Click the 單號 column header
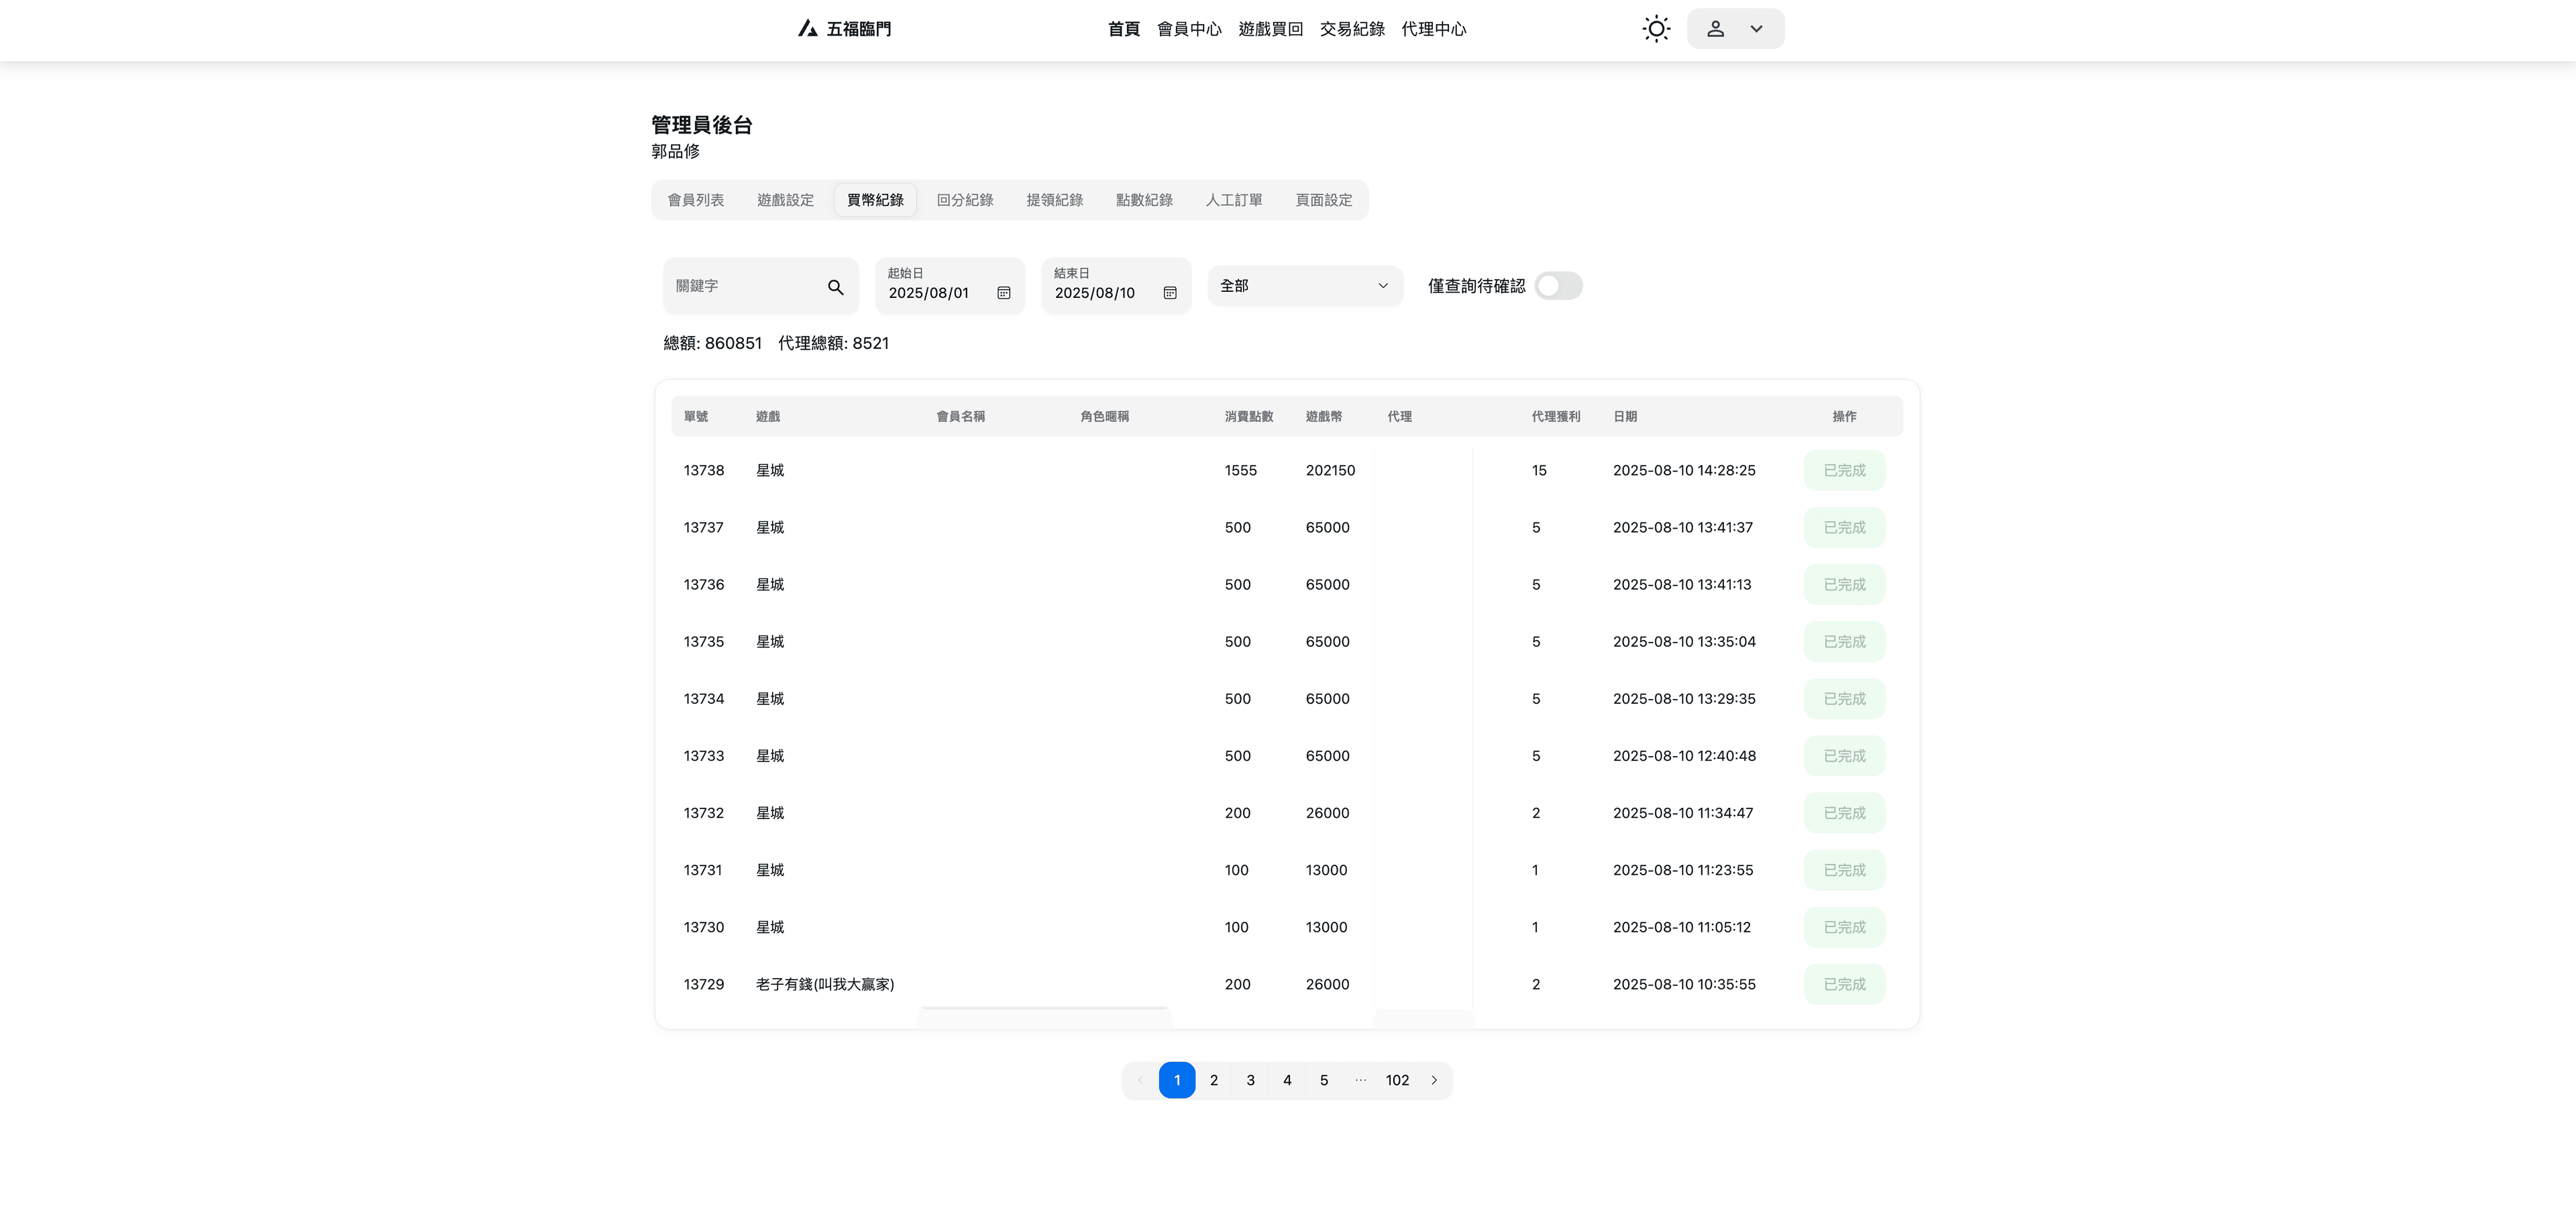 (696, 416)
